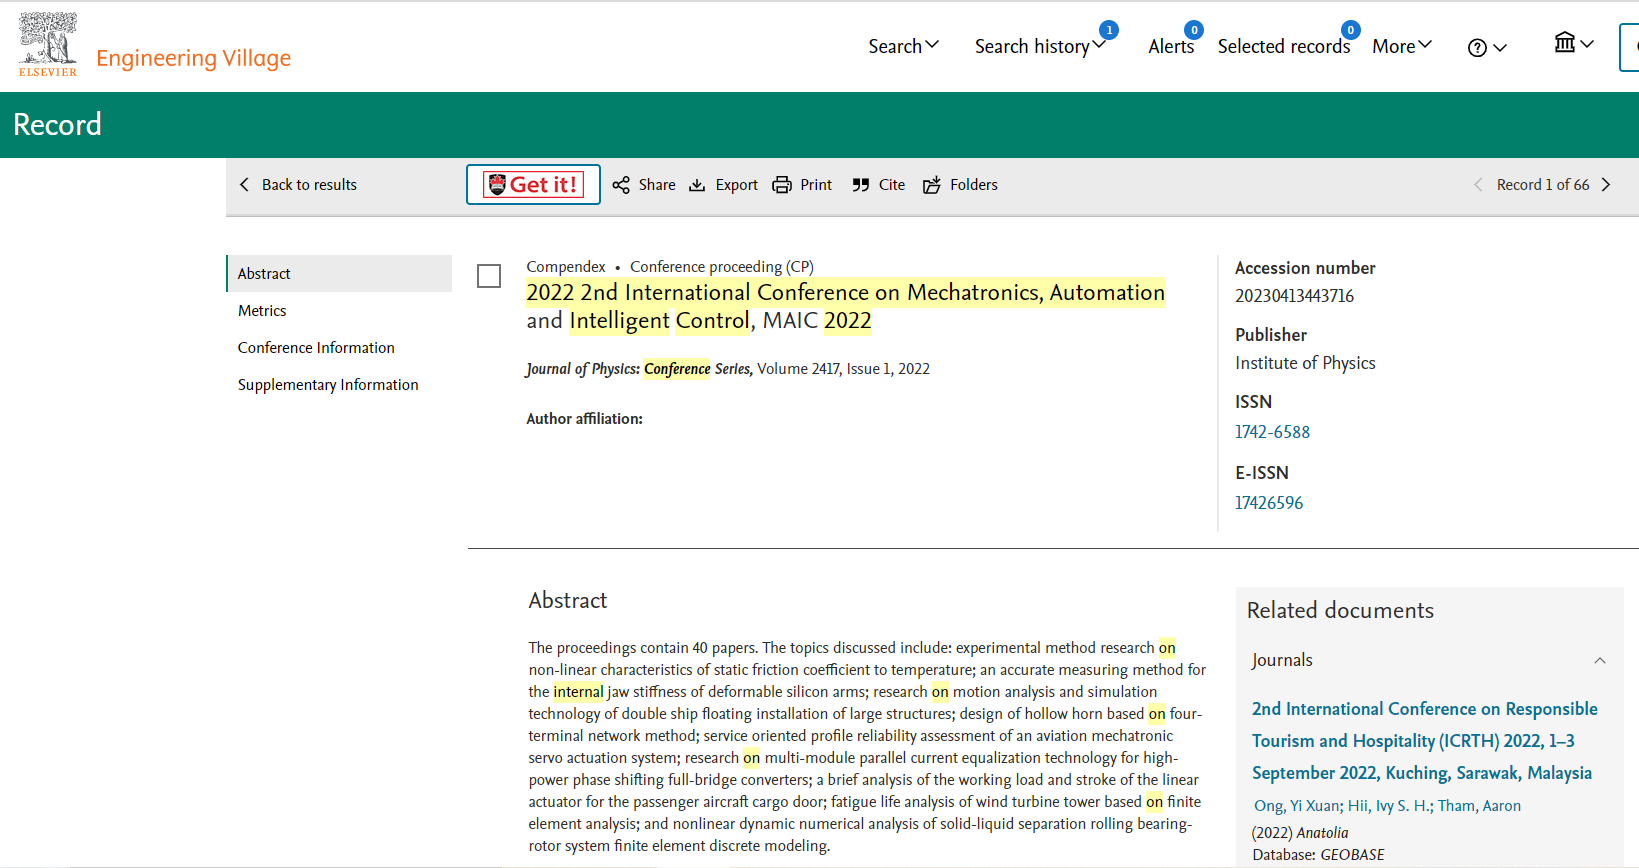Click the Record 1 of 66 text
The image size is (1639, 868).
coord(1543,185)
